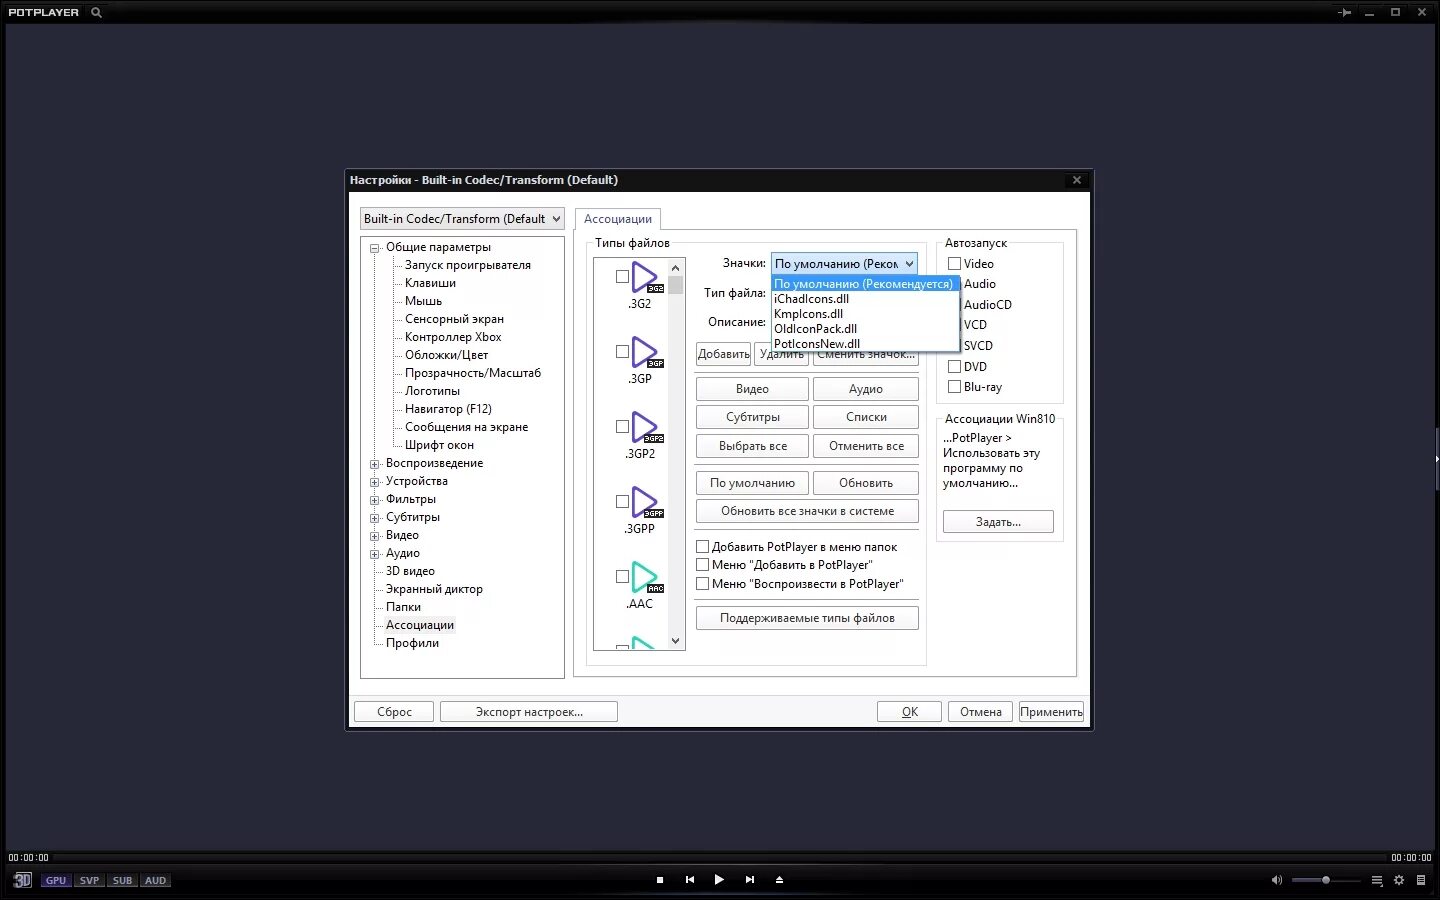Enable Video autoplay checkbox
This screenshot has width=1440, height=900.
[x=954, y=264]
